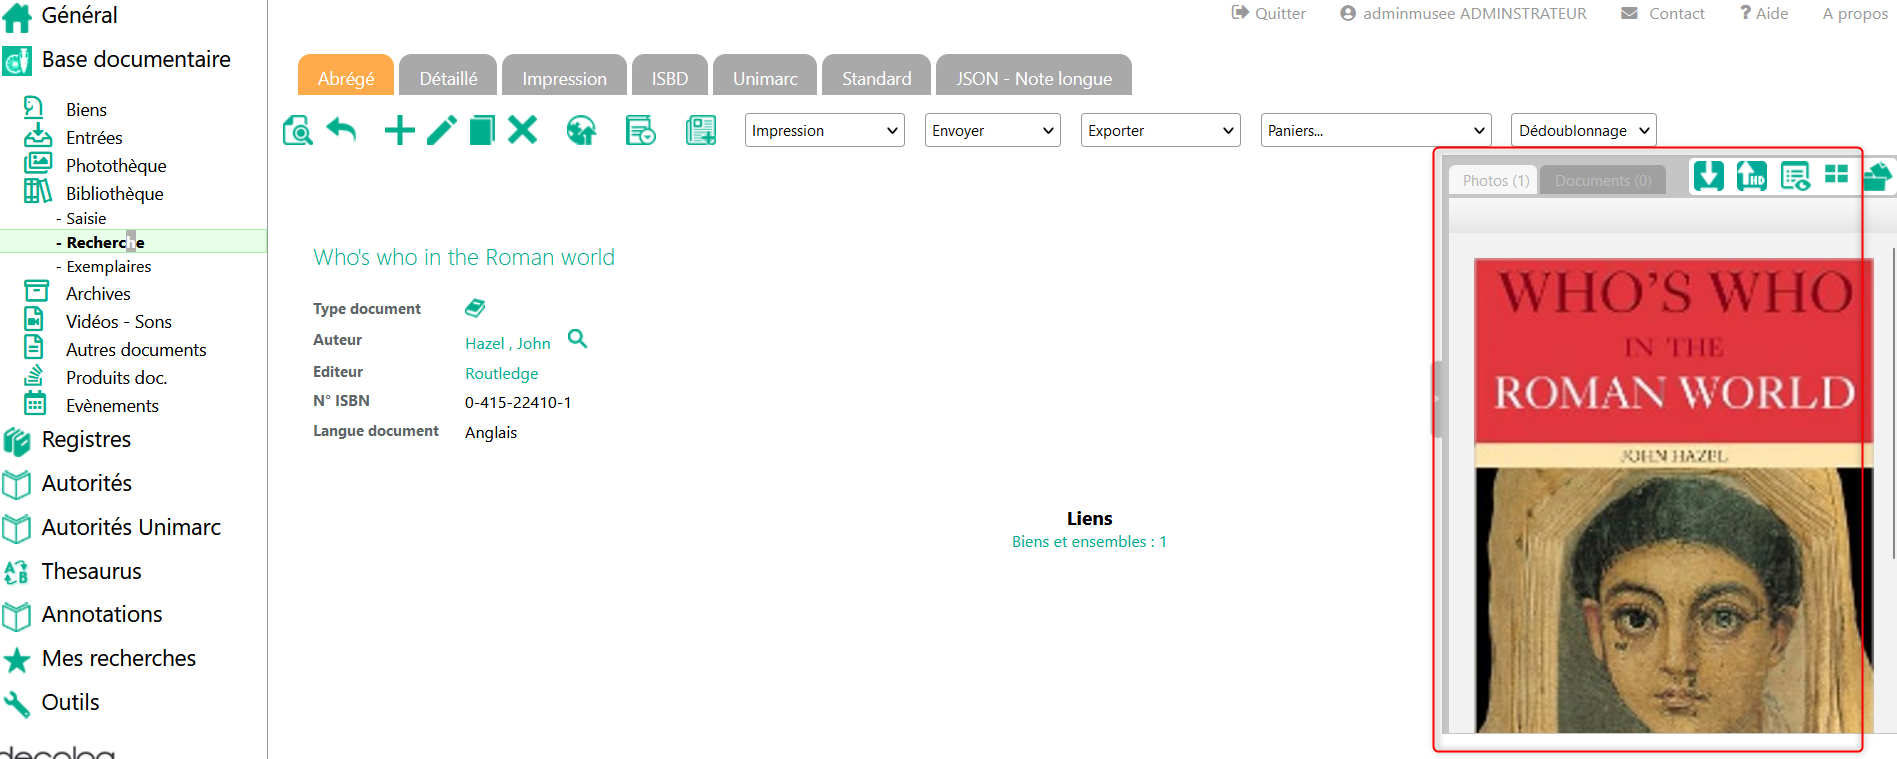Download the photo with arrow-down icon

coord(1708,176)
